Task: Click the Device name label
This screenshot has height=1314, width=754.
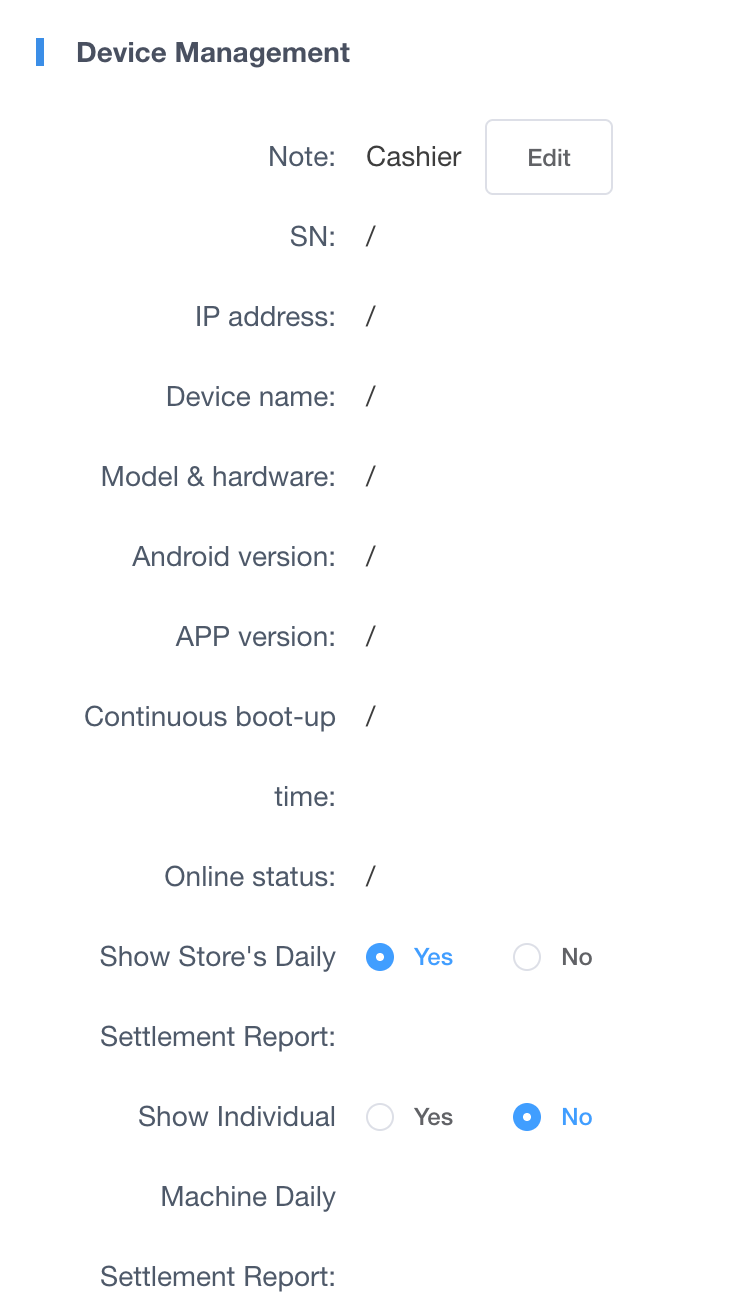Action: (x=250, y=397)
